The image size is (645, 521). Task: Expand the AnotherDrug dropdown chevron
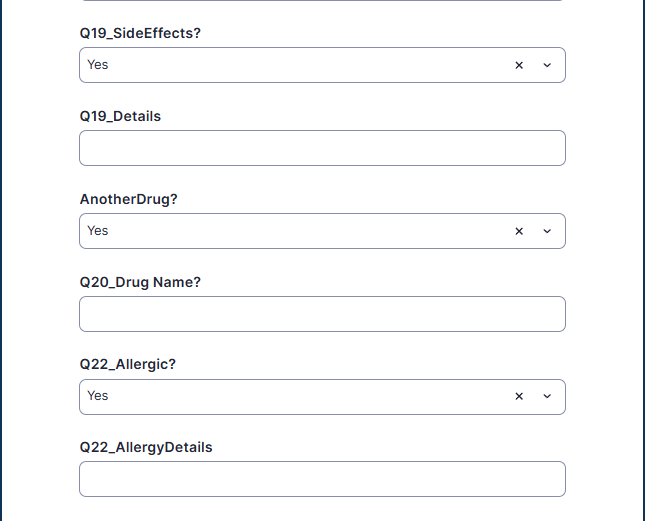547,231
